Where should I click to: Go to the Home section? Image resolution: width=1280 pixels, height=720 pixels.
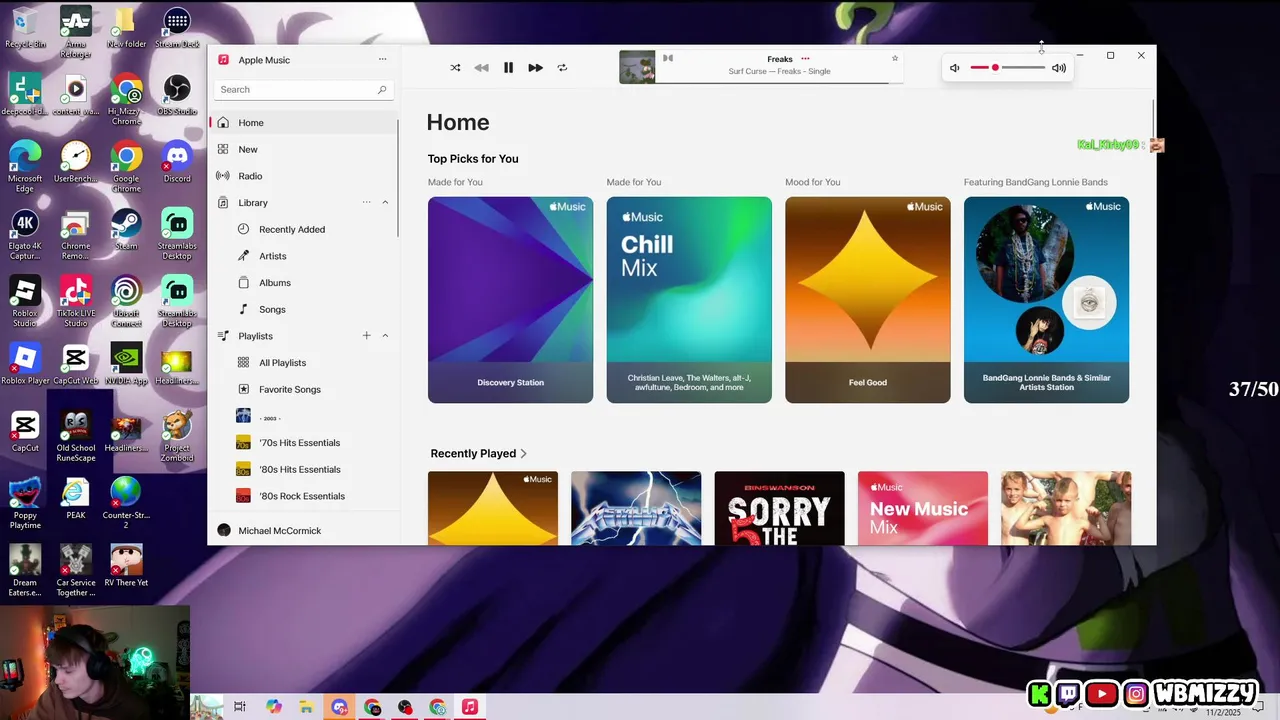click(305, 122)
